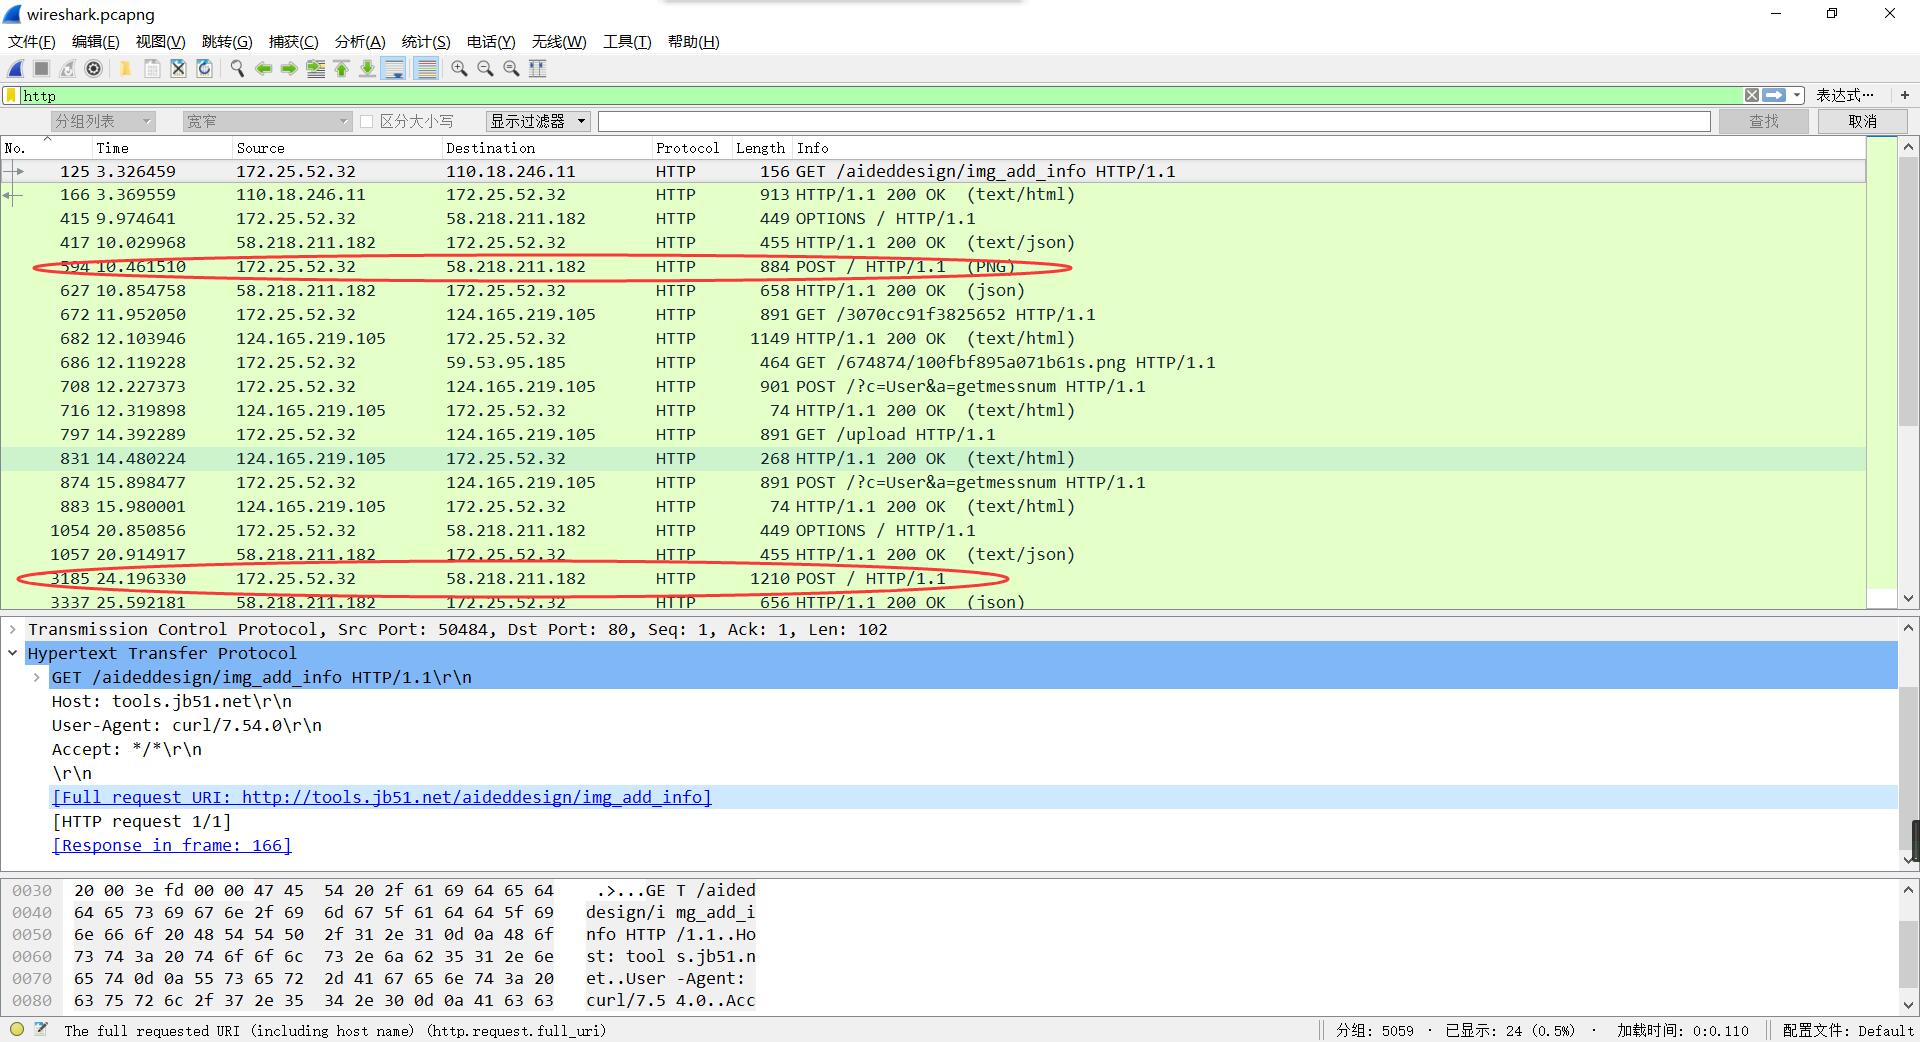This screenshot has width=1920, height=1042.
Task: Click the find packet magnifier icon
Action: click(237, 69)
